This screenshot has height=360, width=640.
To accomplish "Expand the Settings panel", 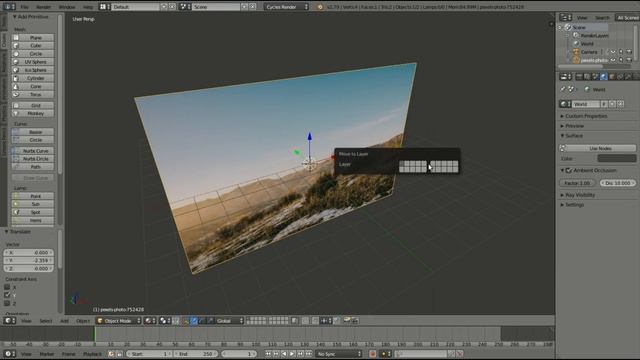I will (572, 205).
